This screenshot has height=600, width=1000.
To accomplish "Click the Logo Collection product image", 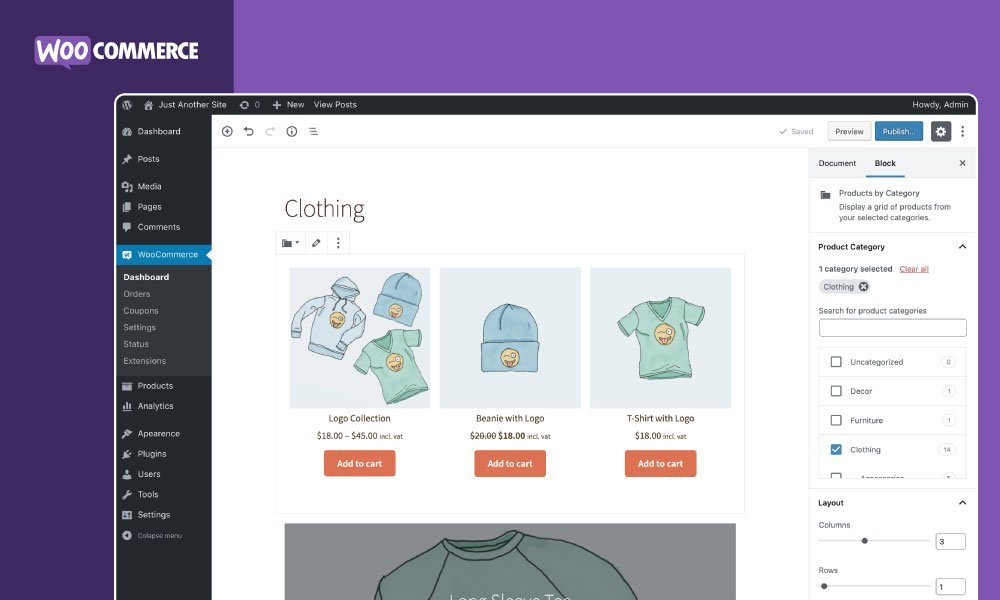I will click(360, 338).
